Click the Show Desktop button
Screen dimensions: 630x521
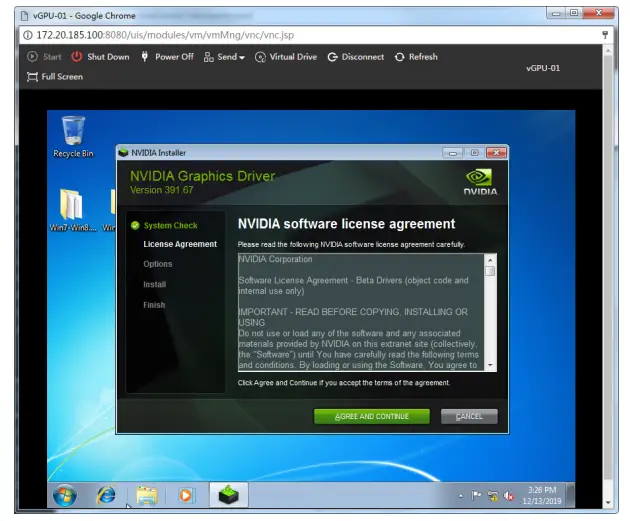click(570, 495)
